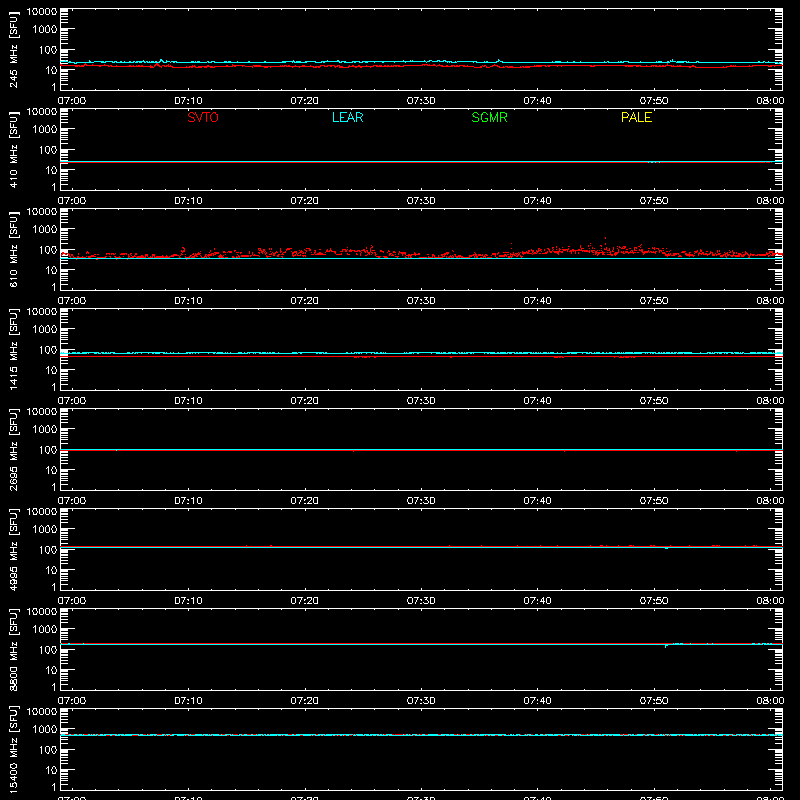Screen dimensions: 800x800
Task: Click 07:40 time label below 4995 MHz plot
Action: [x=537, y=601]
